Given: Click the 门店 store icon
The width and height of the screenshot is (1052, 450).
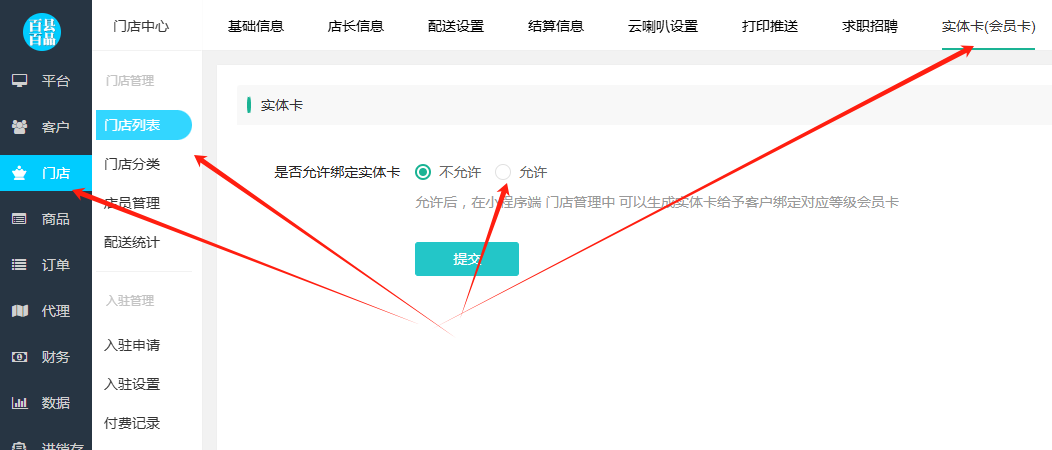Looking at the screenshot, I should [19, 173].
